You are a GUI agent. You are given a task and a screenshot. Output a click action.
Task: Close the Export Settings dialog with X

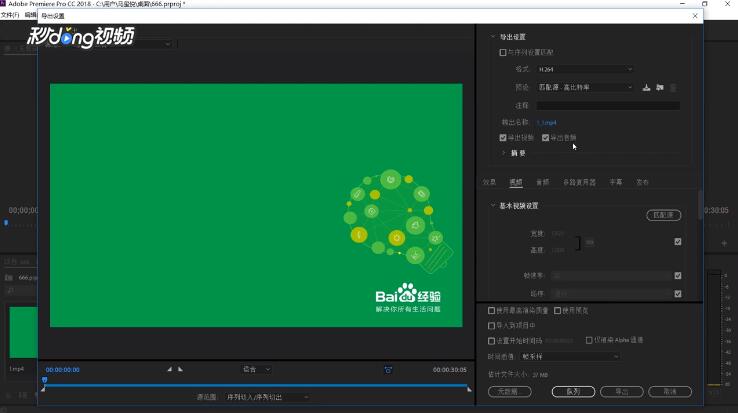(695, 16)
